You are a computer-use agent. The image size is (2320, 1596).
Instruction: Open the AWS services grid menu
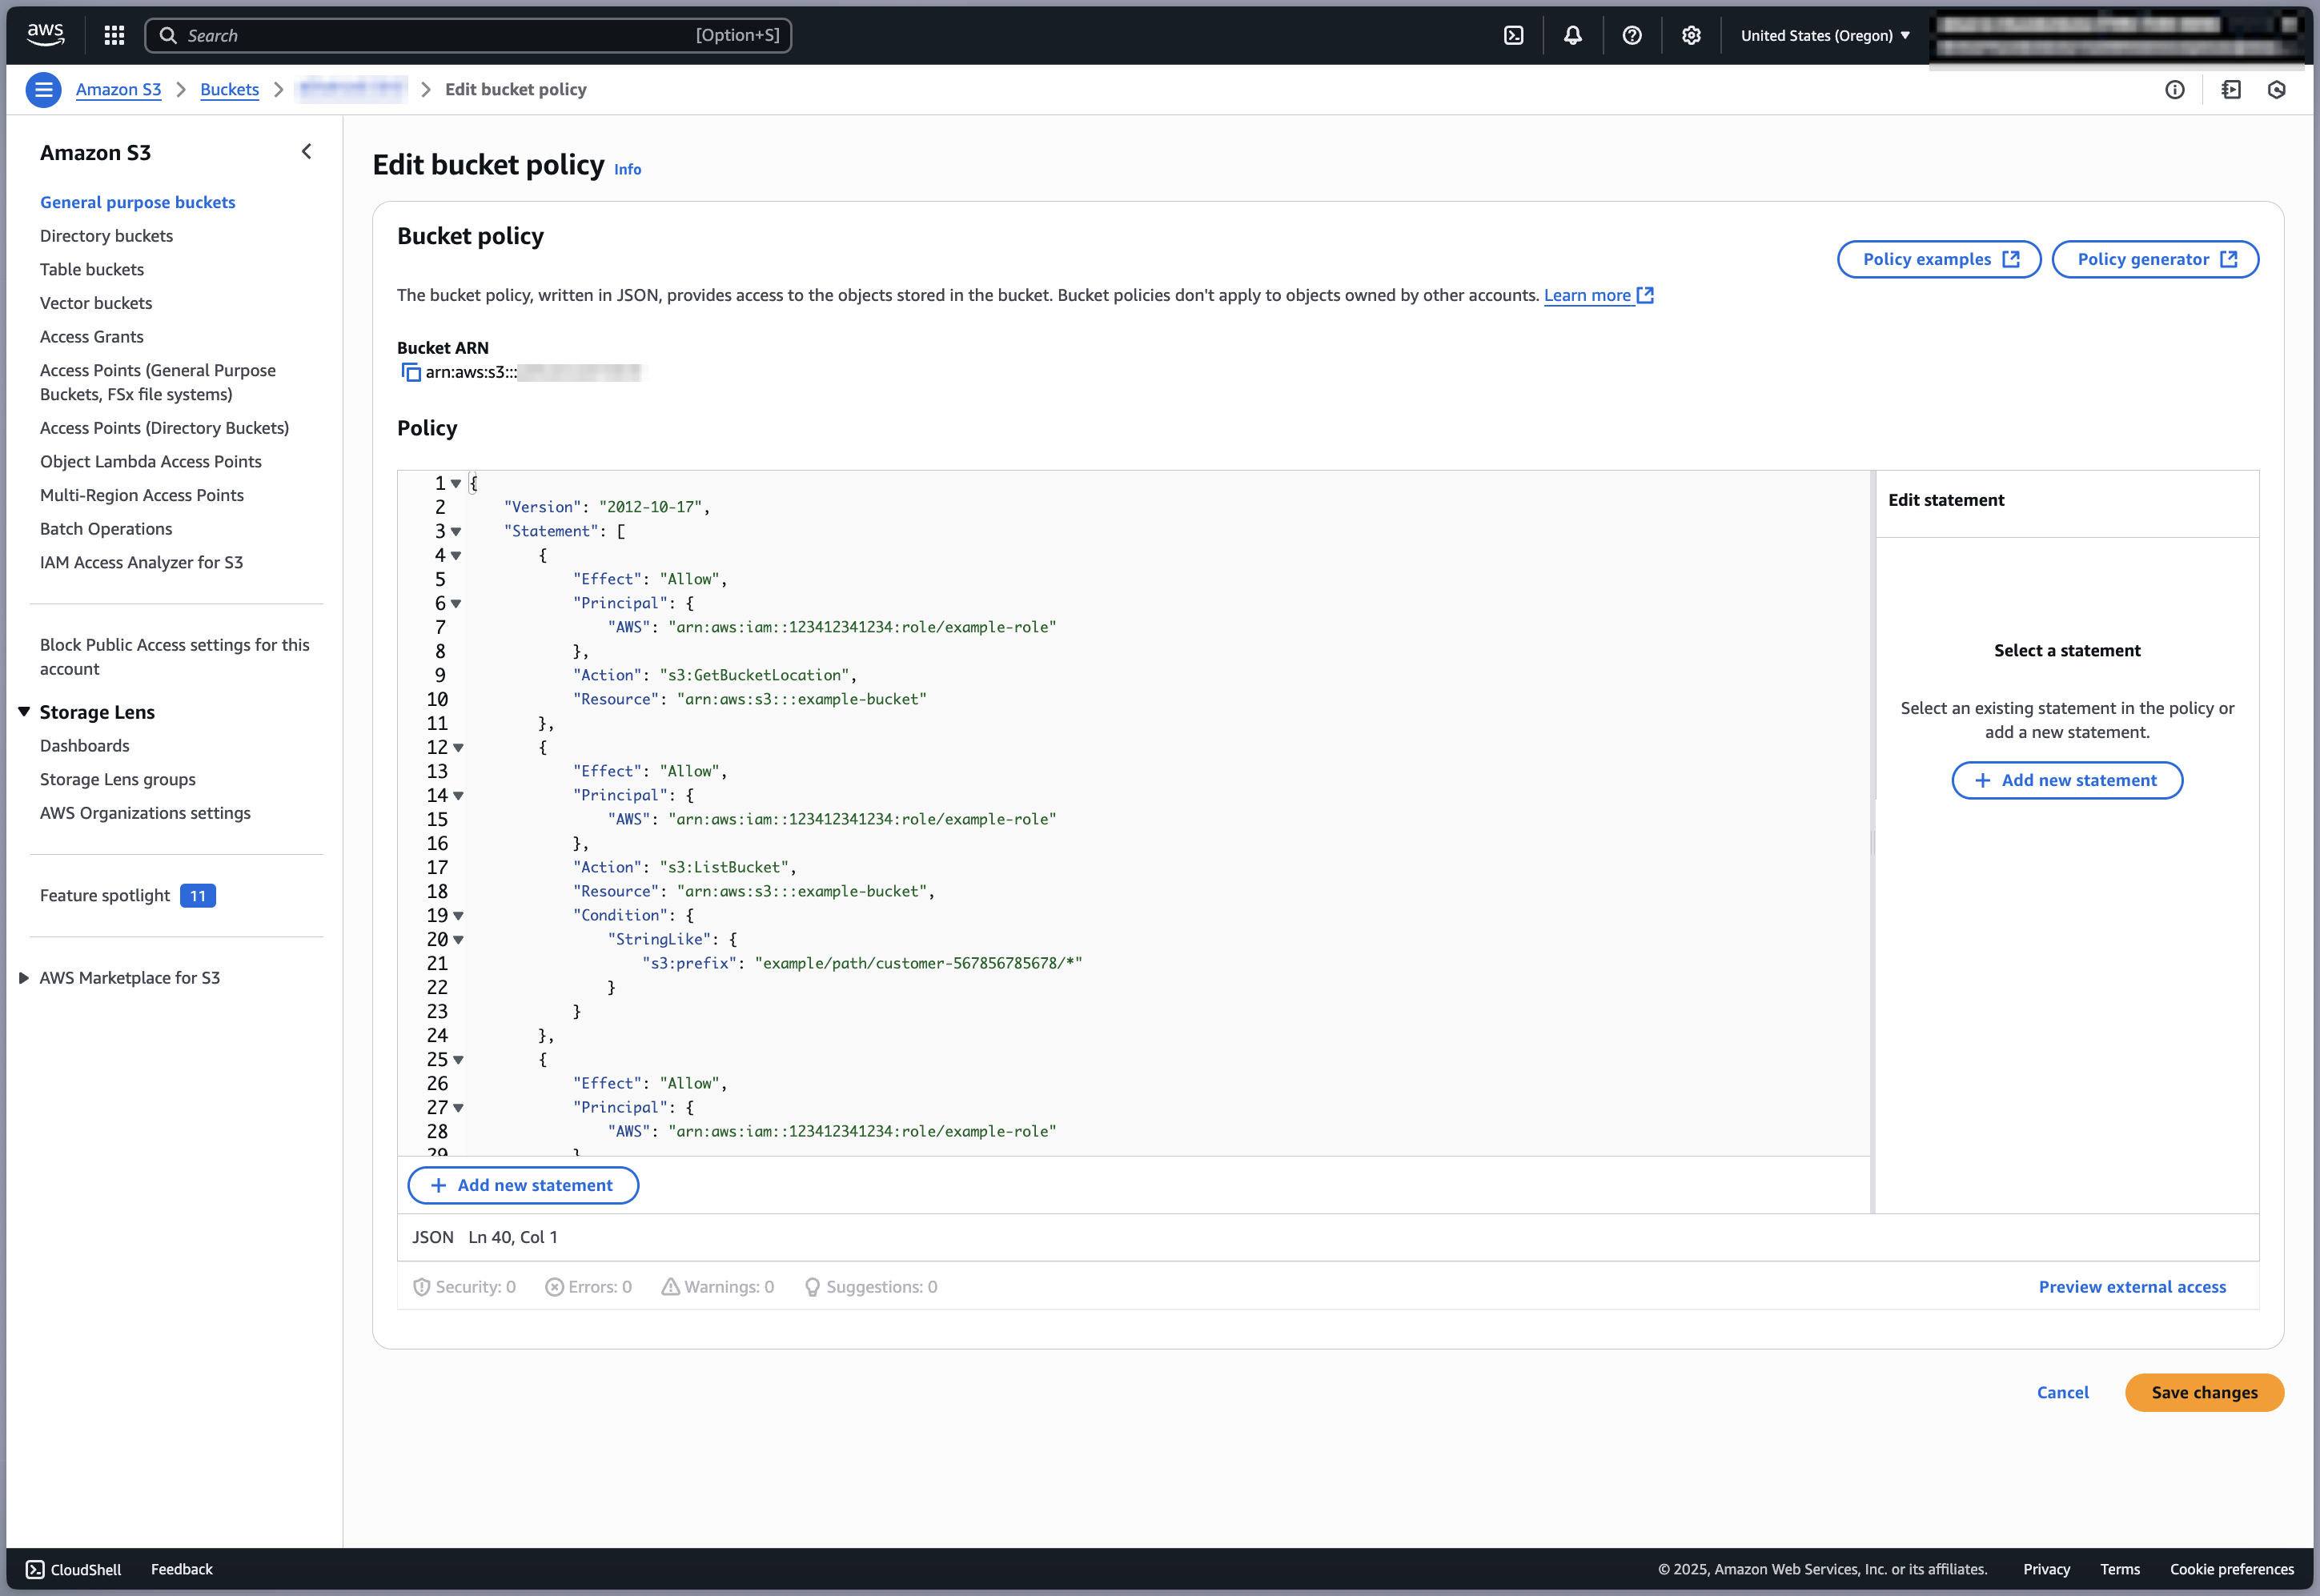tap(114, 35)
